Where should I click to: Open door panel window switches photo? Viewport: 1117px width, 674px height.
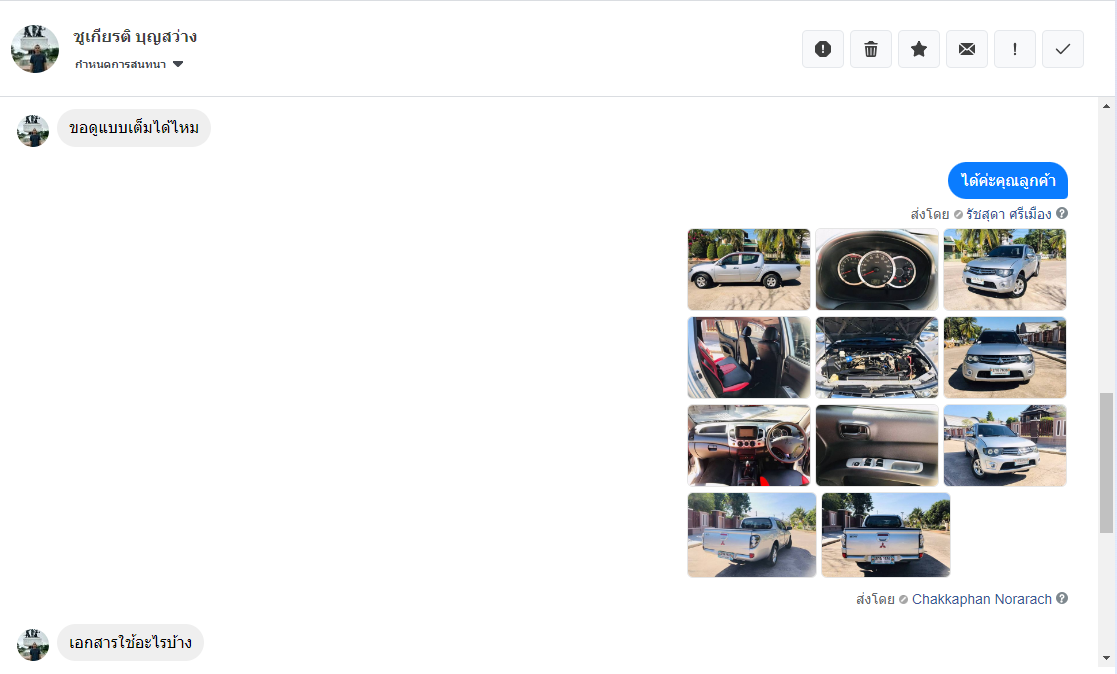coord(877,446)
